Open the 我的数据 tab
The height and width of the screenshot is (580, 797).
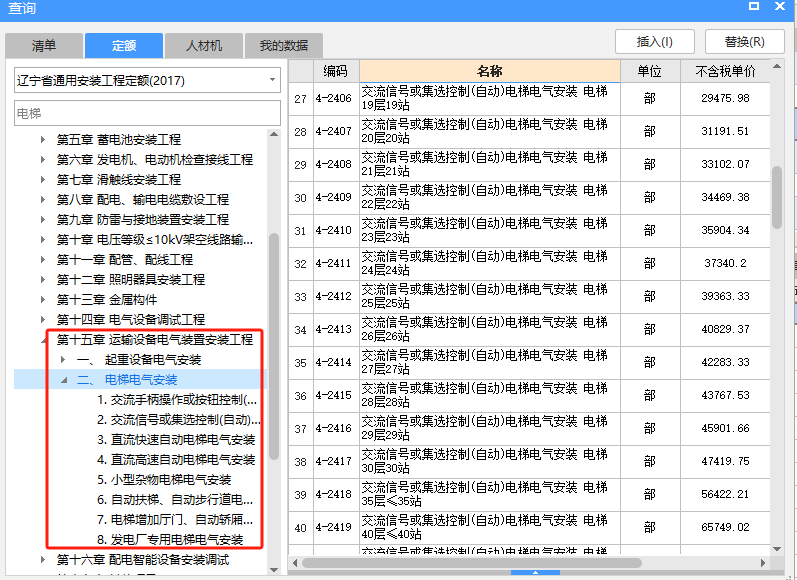[x=284, y=46]
